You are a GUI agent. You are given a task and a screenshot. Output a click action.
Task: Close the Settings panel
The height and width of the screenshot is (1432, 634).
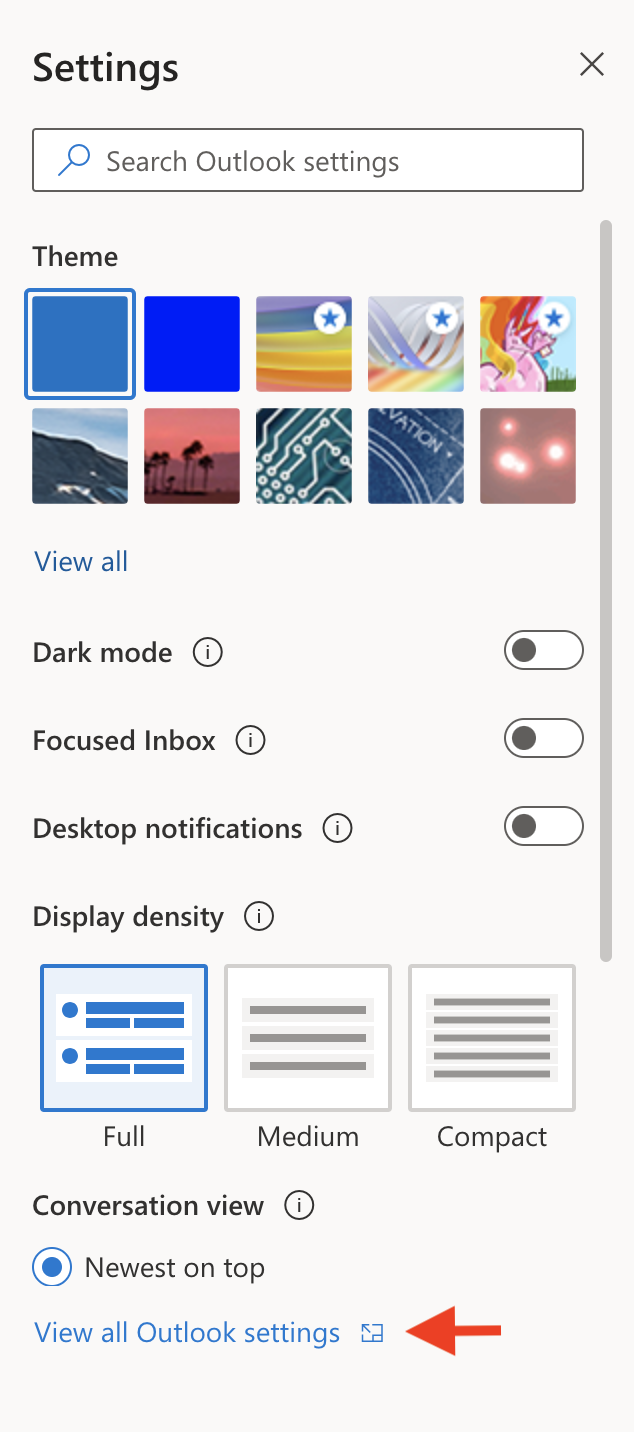point(592,65)
